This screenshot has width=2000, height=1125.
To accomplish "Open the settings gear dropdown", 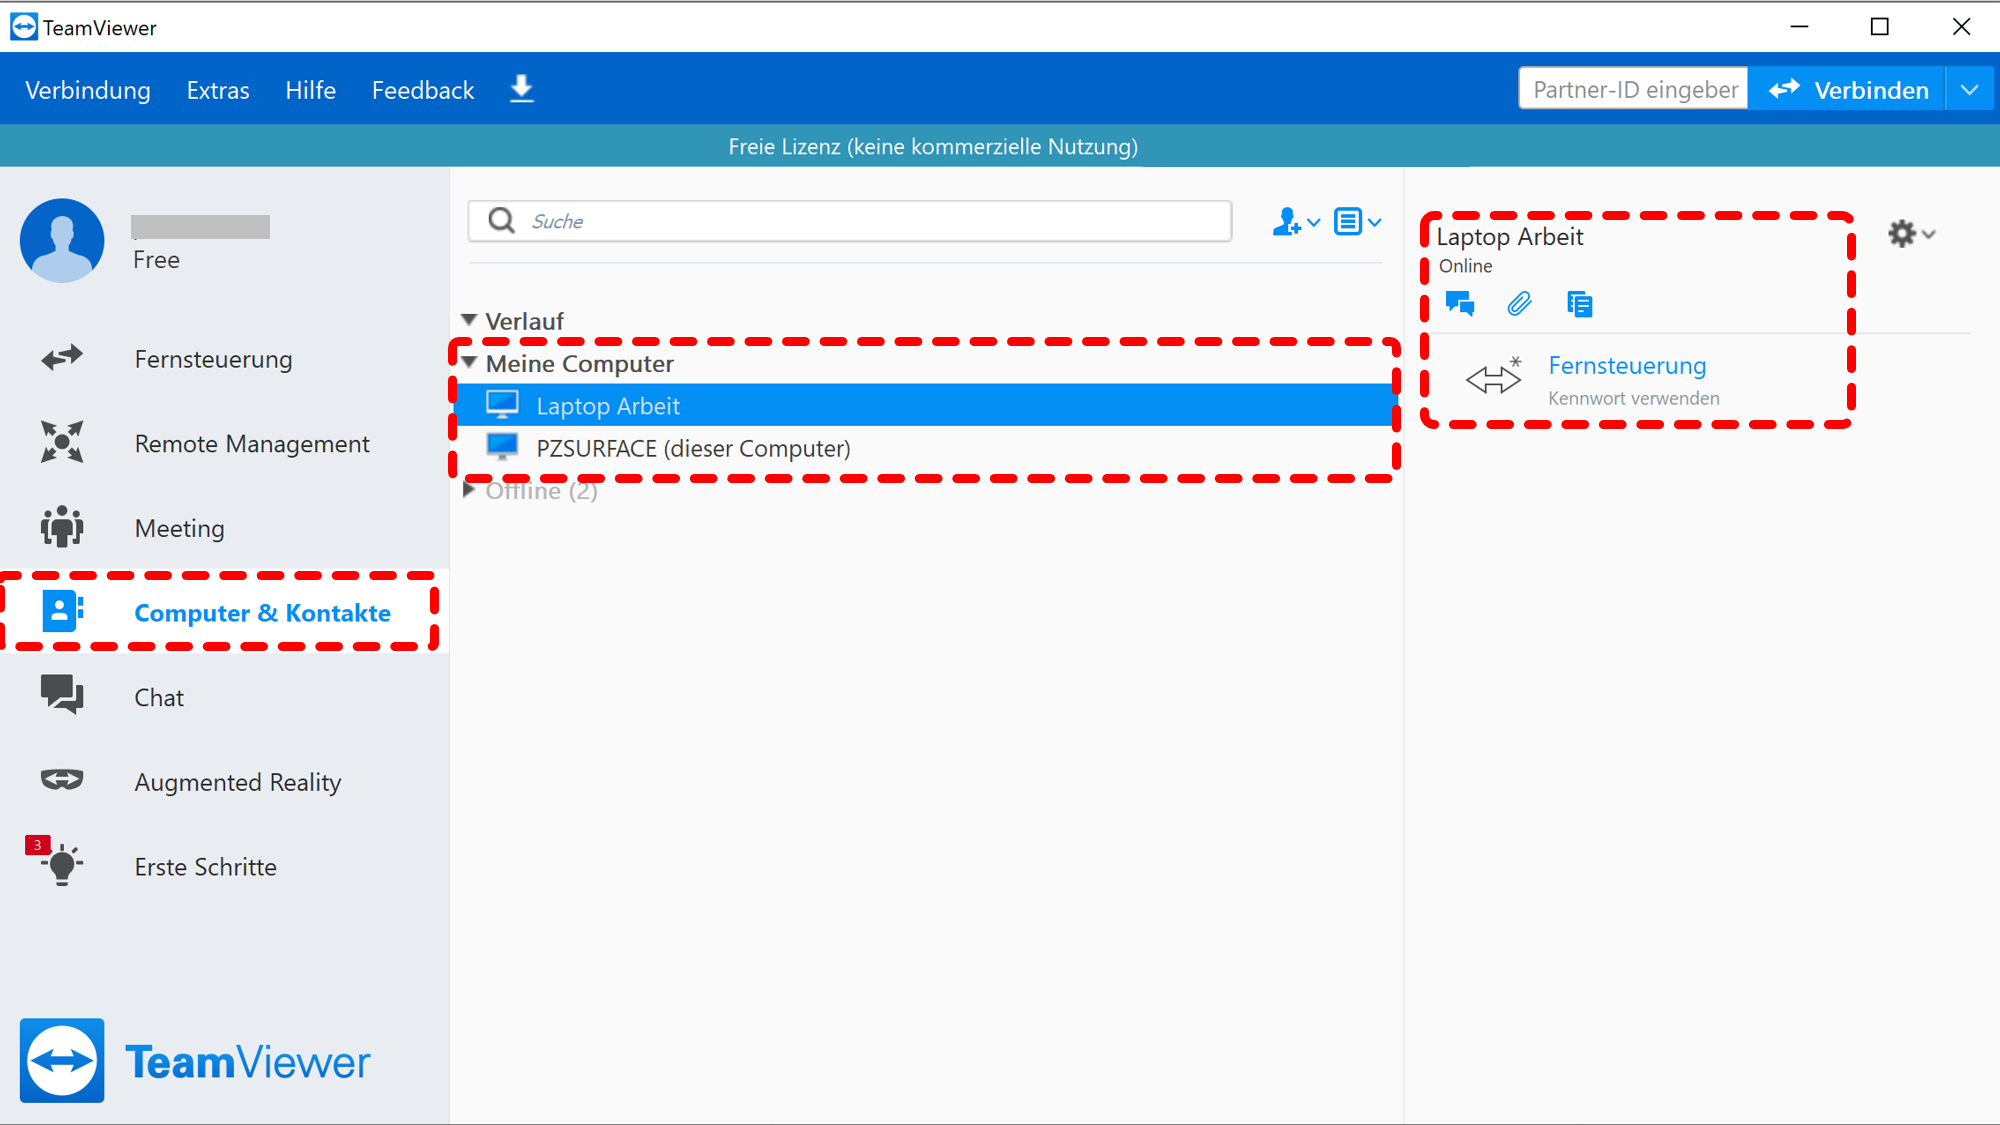I will point(1910,234).
